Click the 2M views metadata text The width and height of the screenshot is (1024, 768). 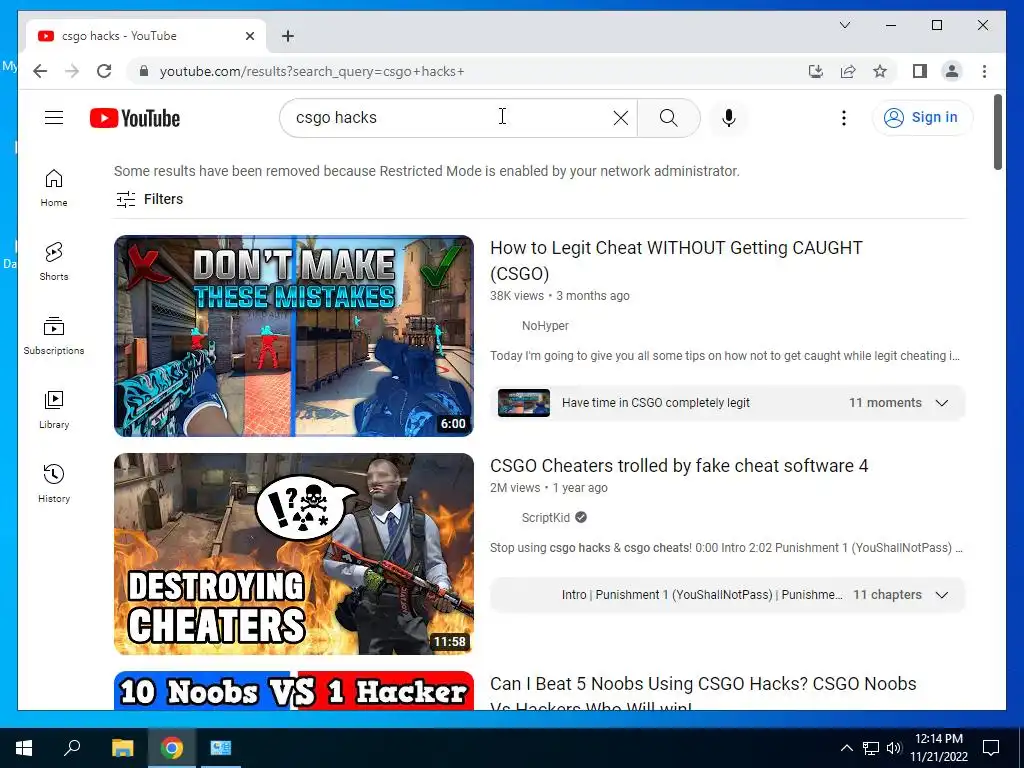click(x=515, y=488)
